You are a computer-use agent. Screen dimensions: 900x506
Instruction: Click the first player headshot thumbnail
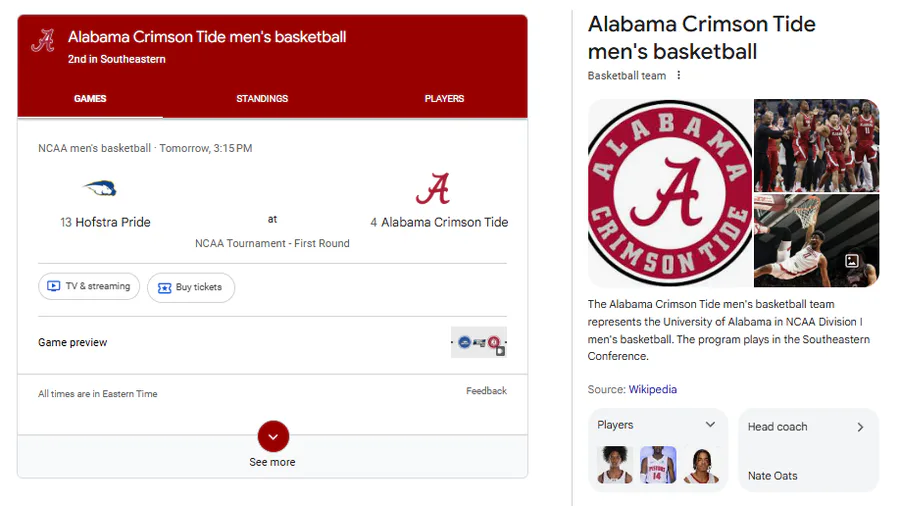[615, 465]
